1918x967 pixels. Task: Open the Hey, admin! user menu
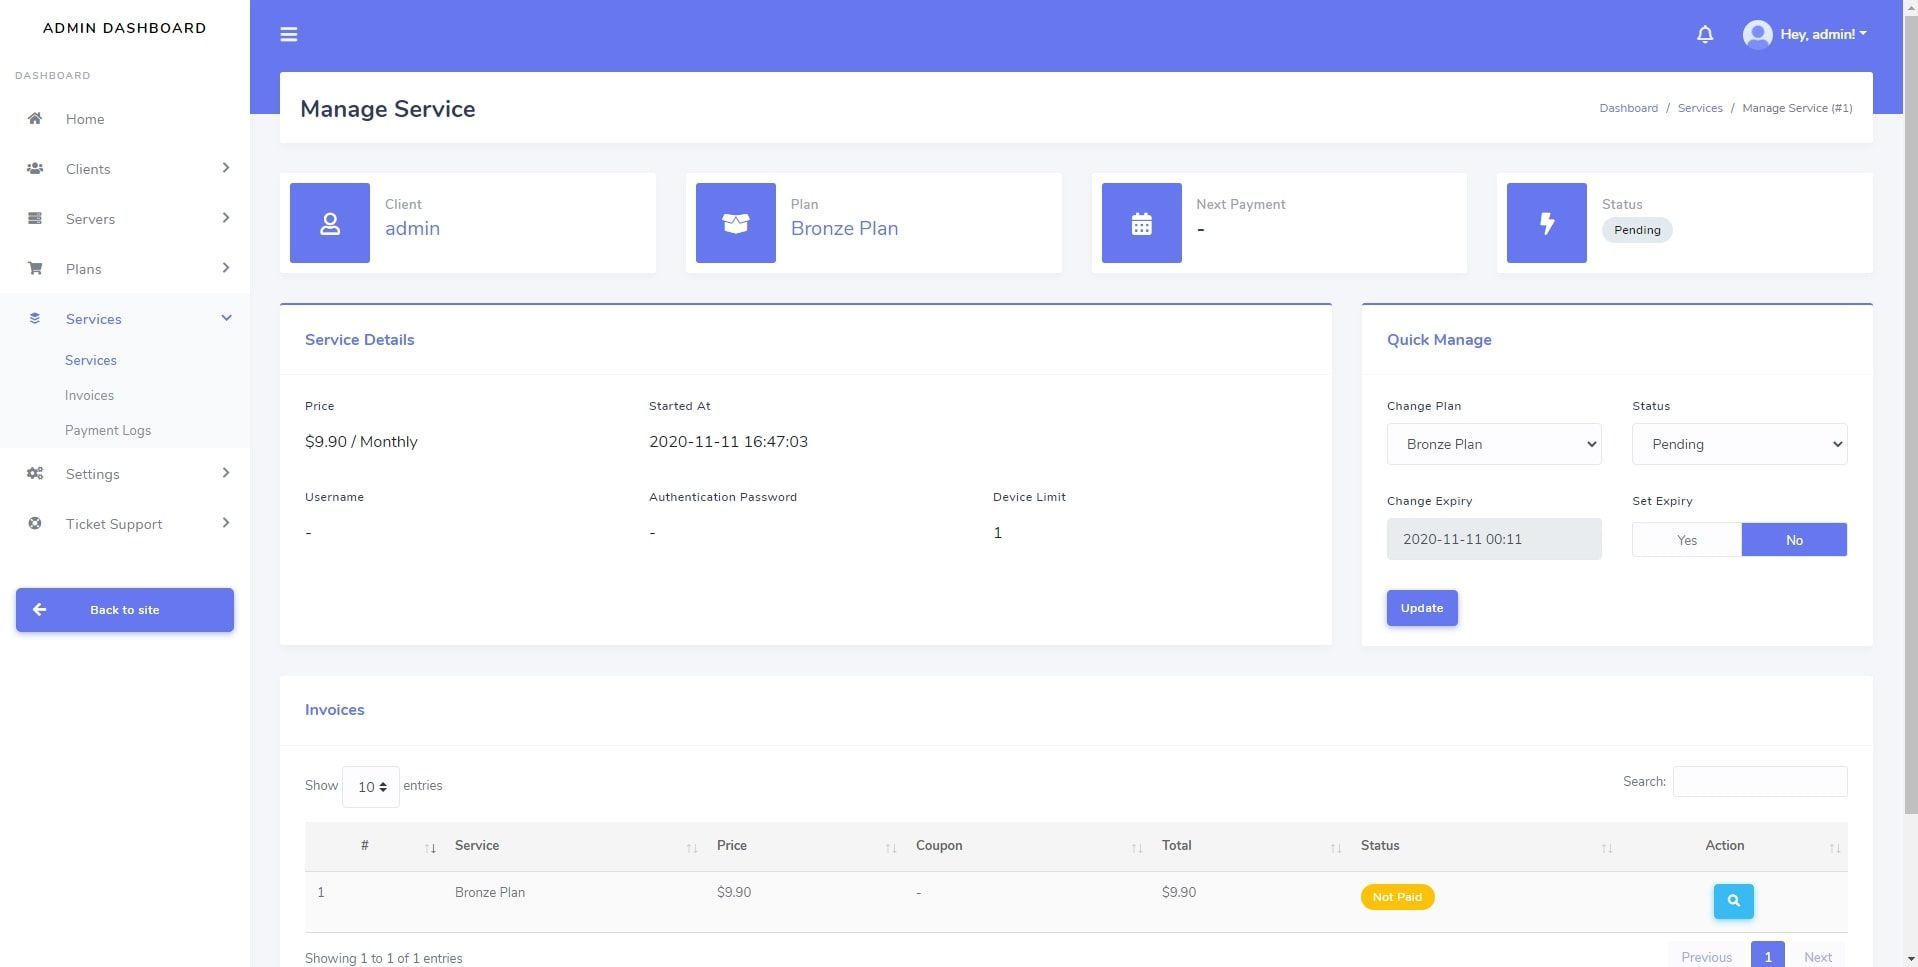[1823, 34]
